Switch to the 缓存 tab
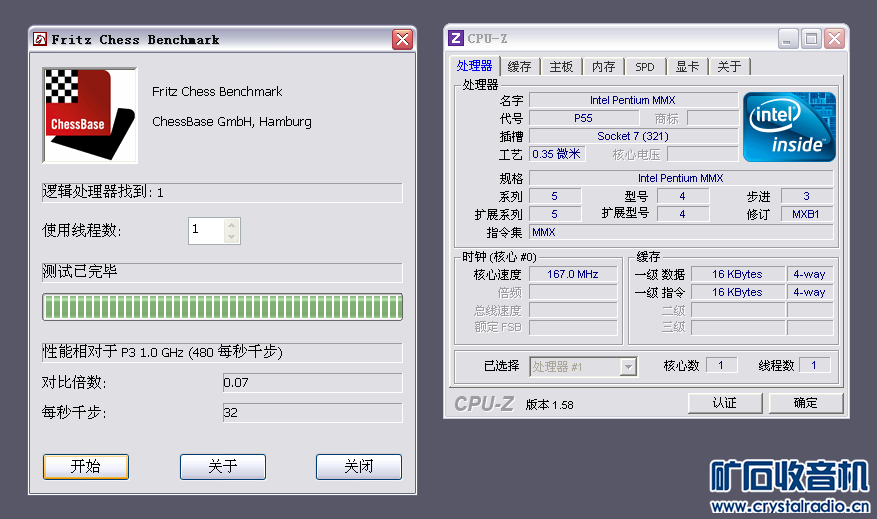Screen dimensions: 877x519 (x=520, y=67)
